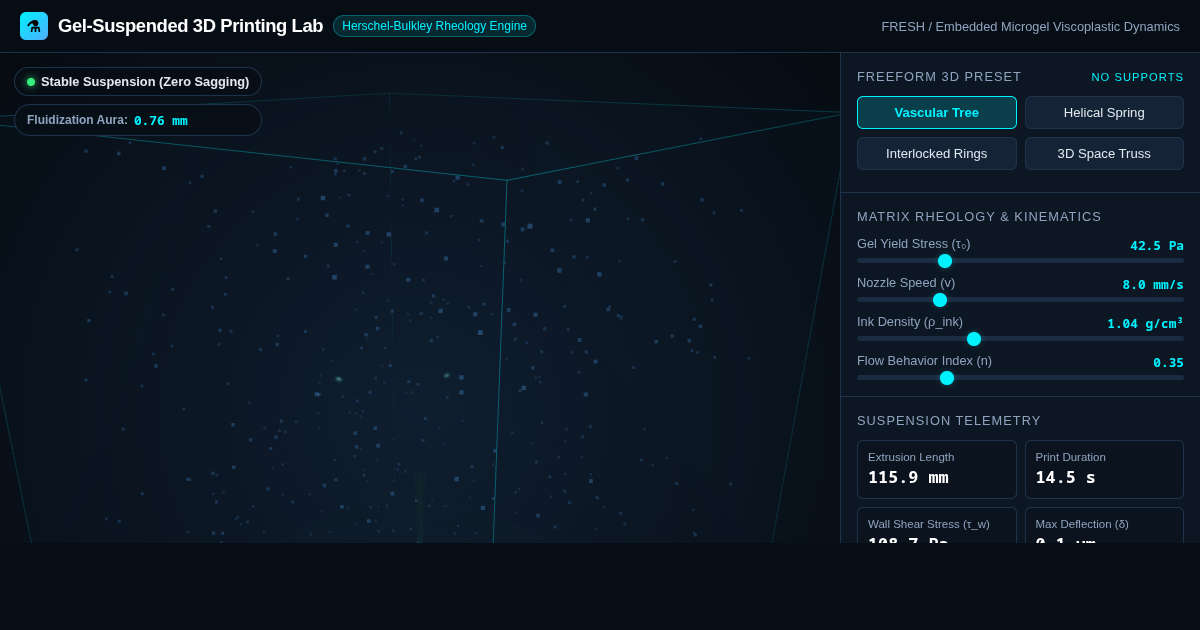Image resolution: width=1200 pixels, height=630 pixels.
Task: Choose the Helical Spring preset
Action: point(1104,112)
